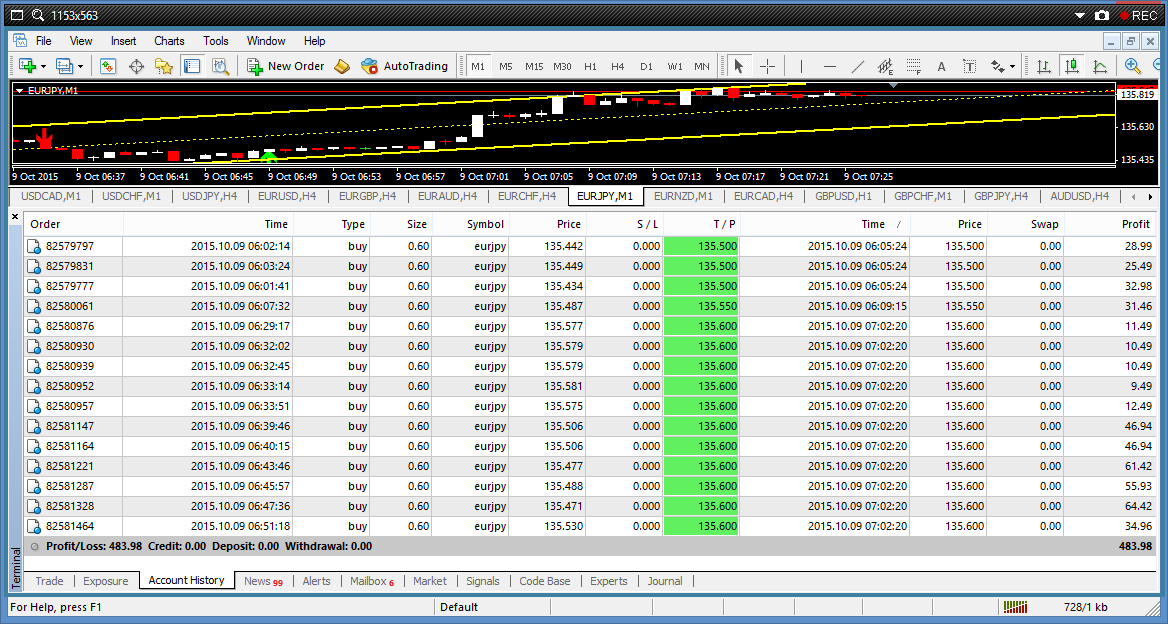Sort history by the Order column header
The width and height of the screenshot is (1168, 624).
pos(74,223)
